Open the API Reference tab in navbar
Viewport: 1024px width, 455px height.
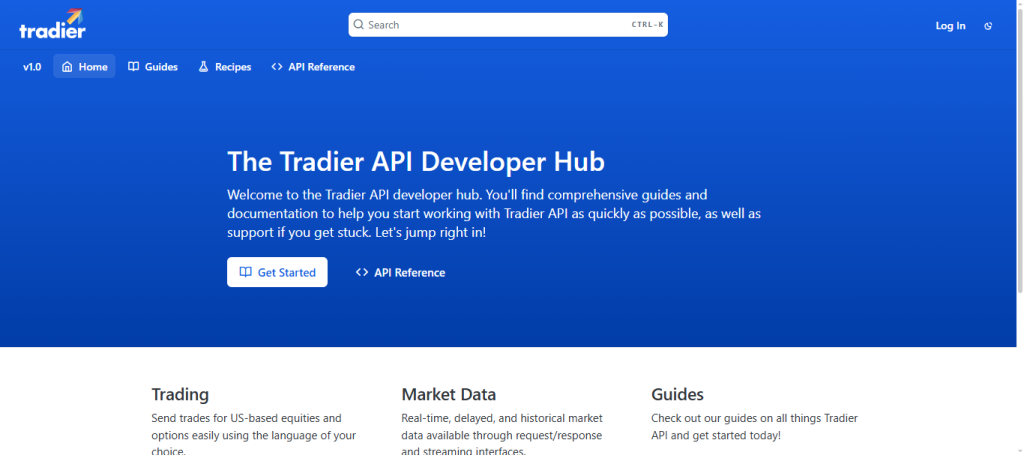click(x=313, y=67)
